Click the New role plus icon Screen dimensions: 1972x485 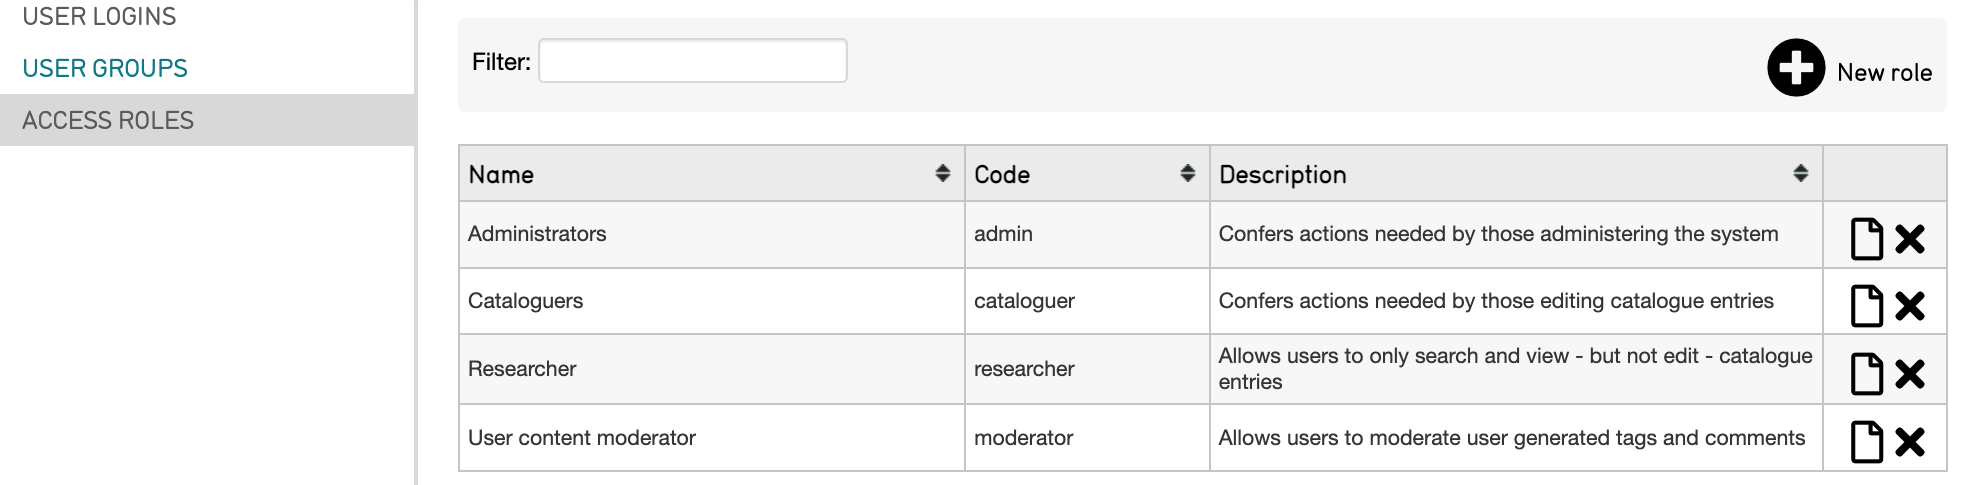[1796, 68]
